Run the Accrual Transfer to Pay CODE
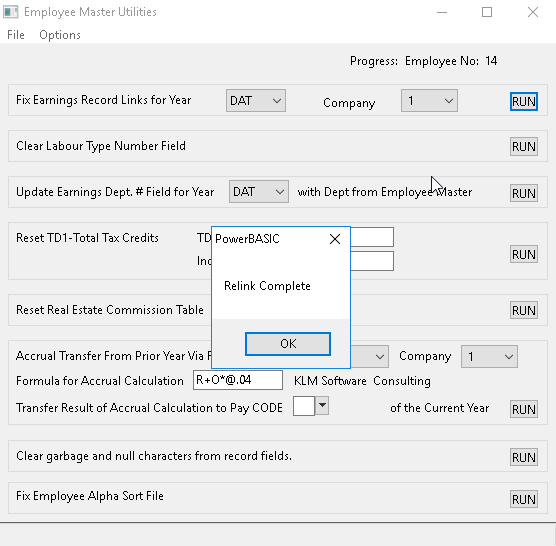556x546 pixels. [x=524, y=409]
